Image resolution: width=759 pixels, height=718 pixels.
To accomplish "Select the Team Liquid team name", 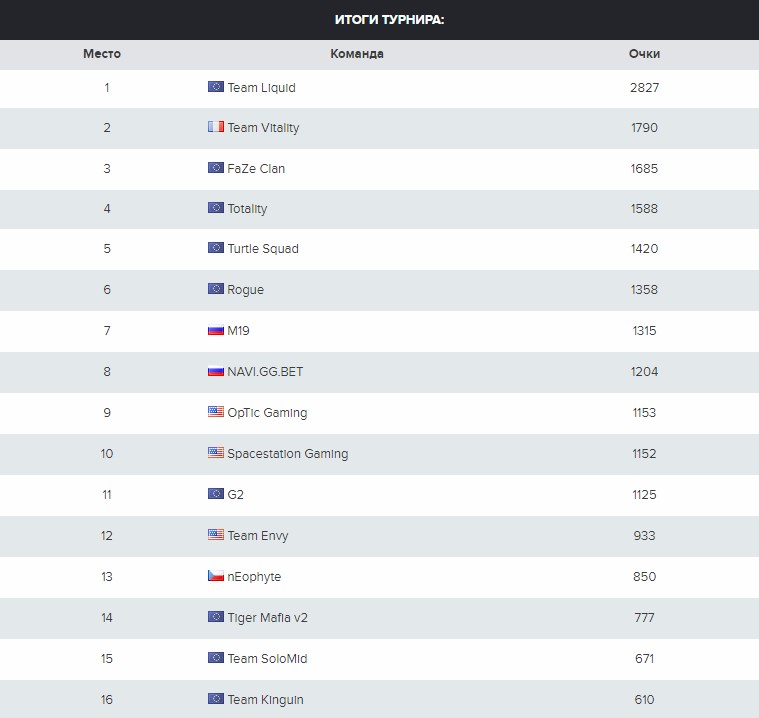I will (261, 88).
